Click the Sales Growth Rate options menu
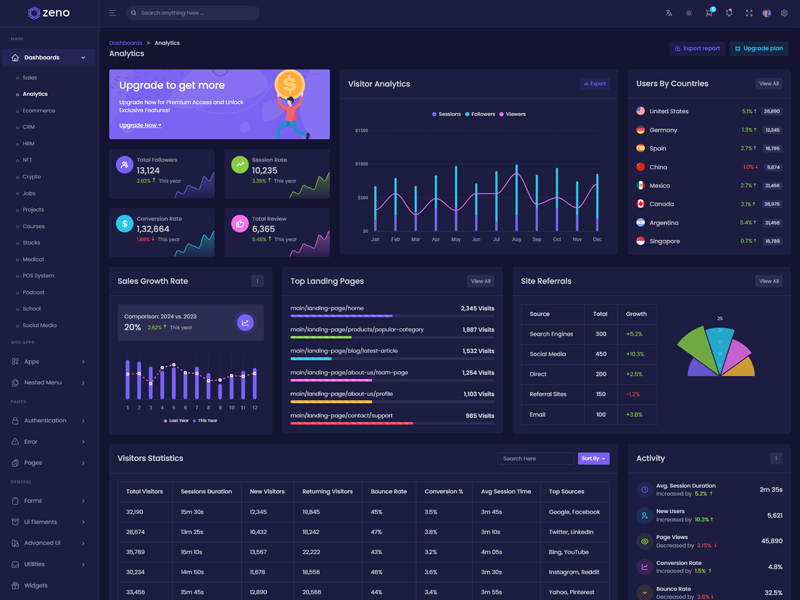800x600 pixels. (257, 281)
